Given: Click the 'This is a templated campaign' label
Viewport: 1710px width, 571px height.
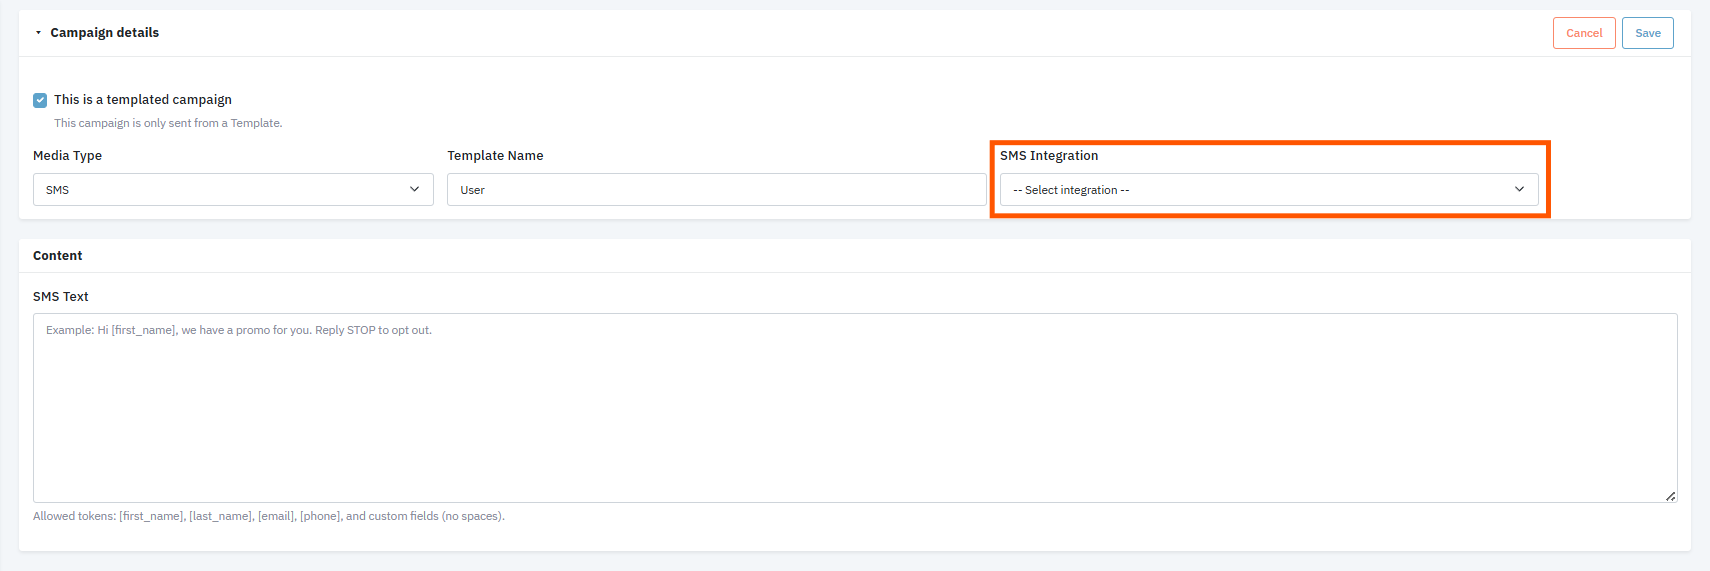Looking at the screenshot, I should 143,100.
